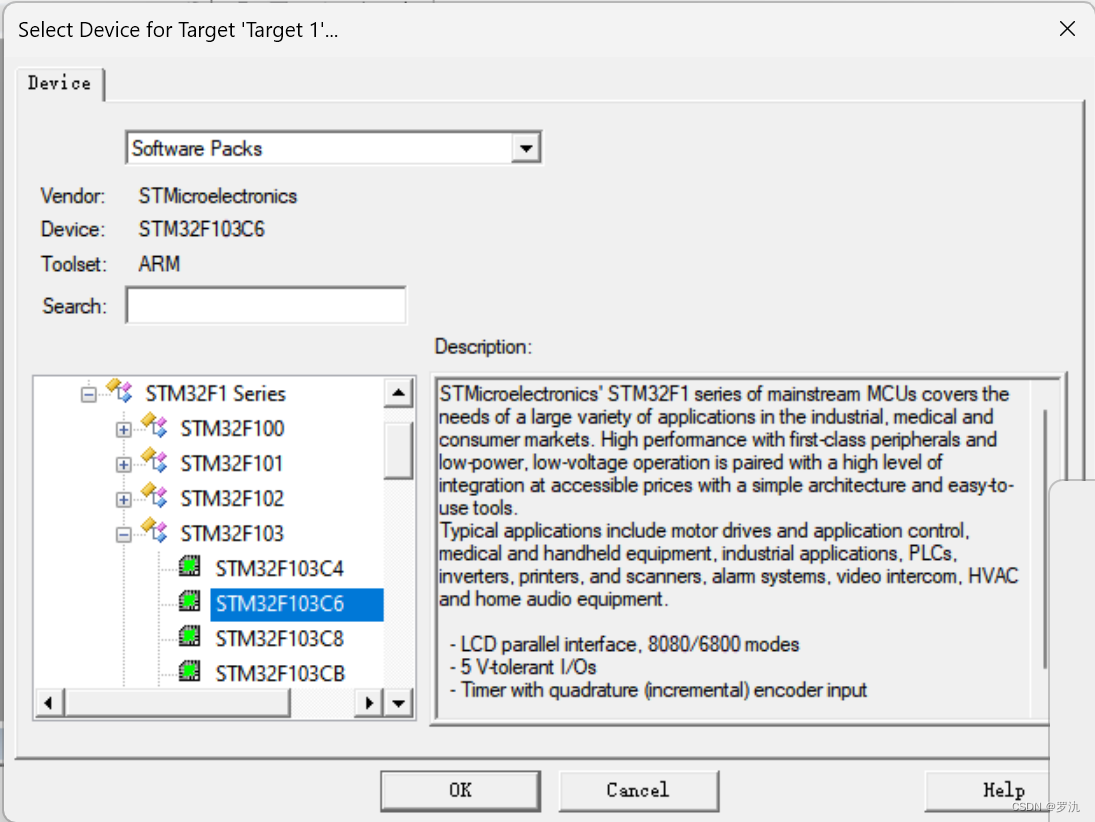The height and width of the screenshot is (822, 1095).
Task: Select the STM32F101 tree row
Action: (232, 463)
